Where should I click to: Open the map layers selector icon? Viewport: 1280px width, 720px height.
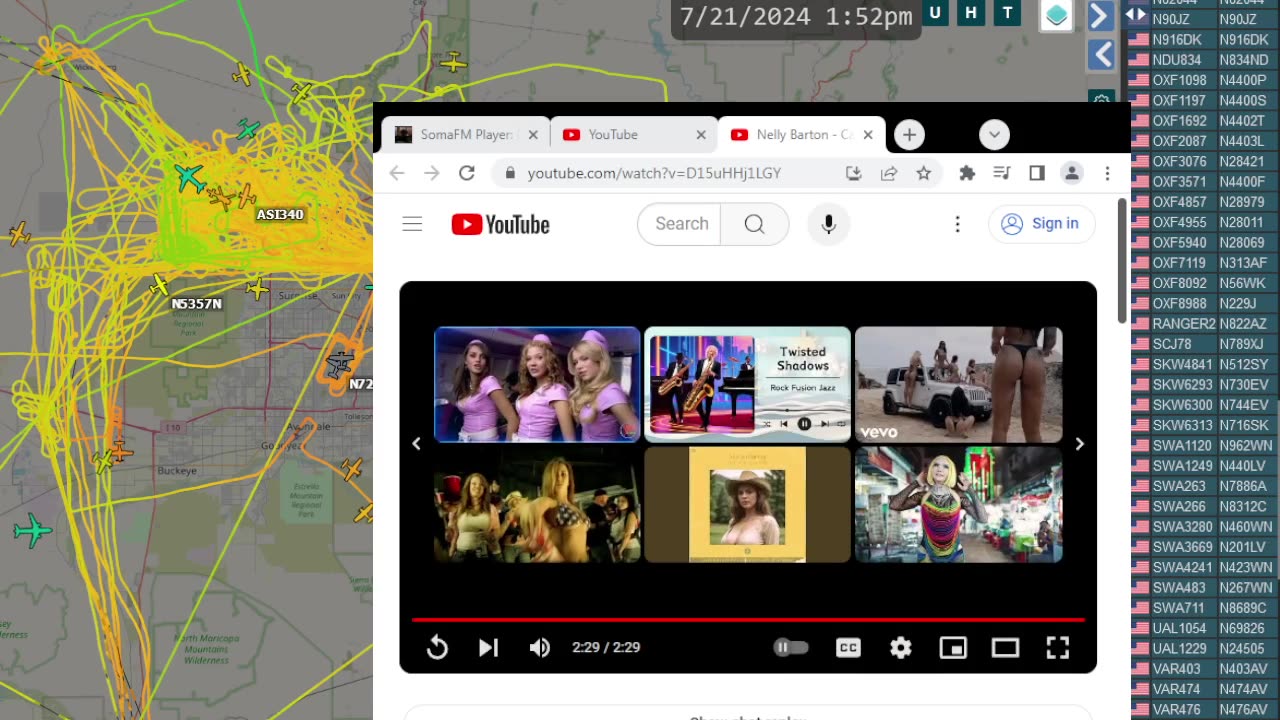pyautogui.click(x=1057, y=15)
